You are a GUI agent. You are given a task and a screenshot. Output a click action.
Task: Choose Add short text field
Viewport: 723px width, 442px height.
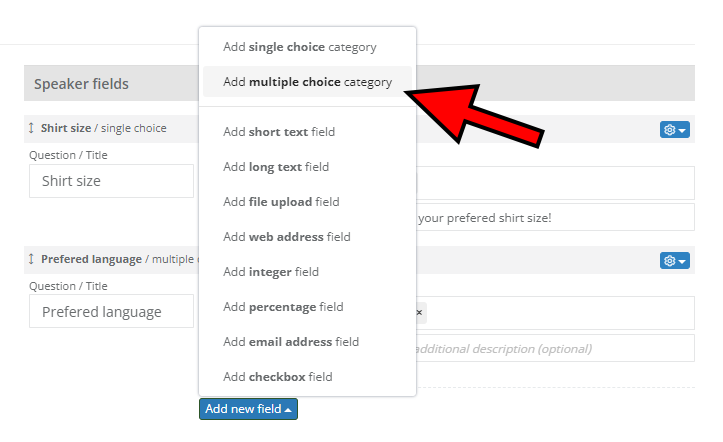coord(278,132)
